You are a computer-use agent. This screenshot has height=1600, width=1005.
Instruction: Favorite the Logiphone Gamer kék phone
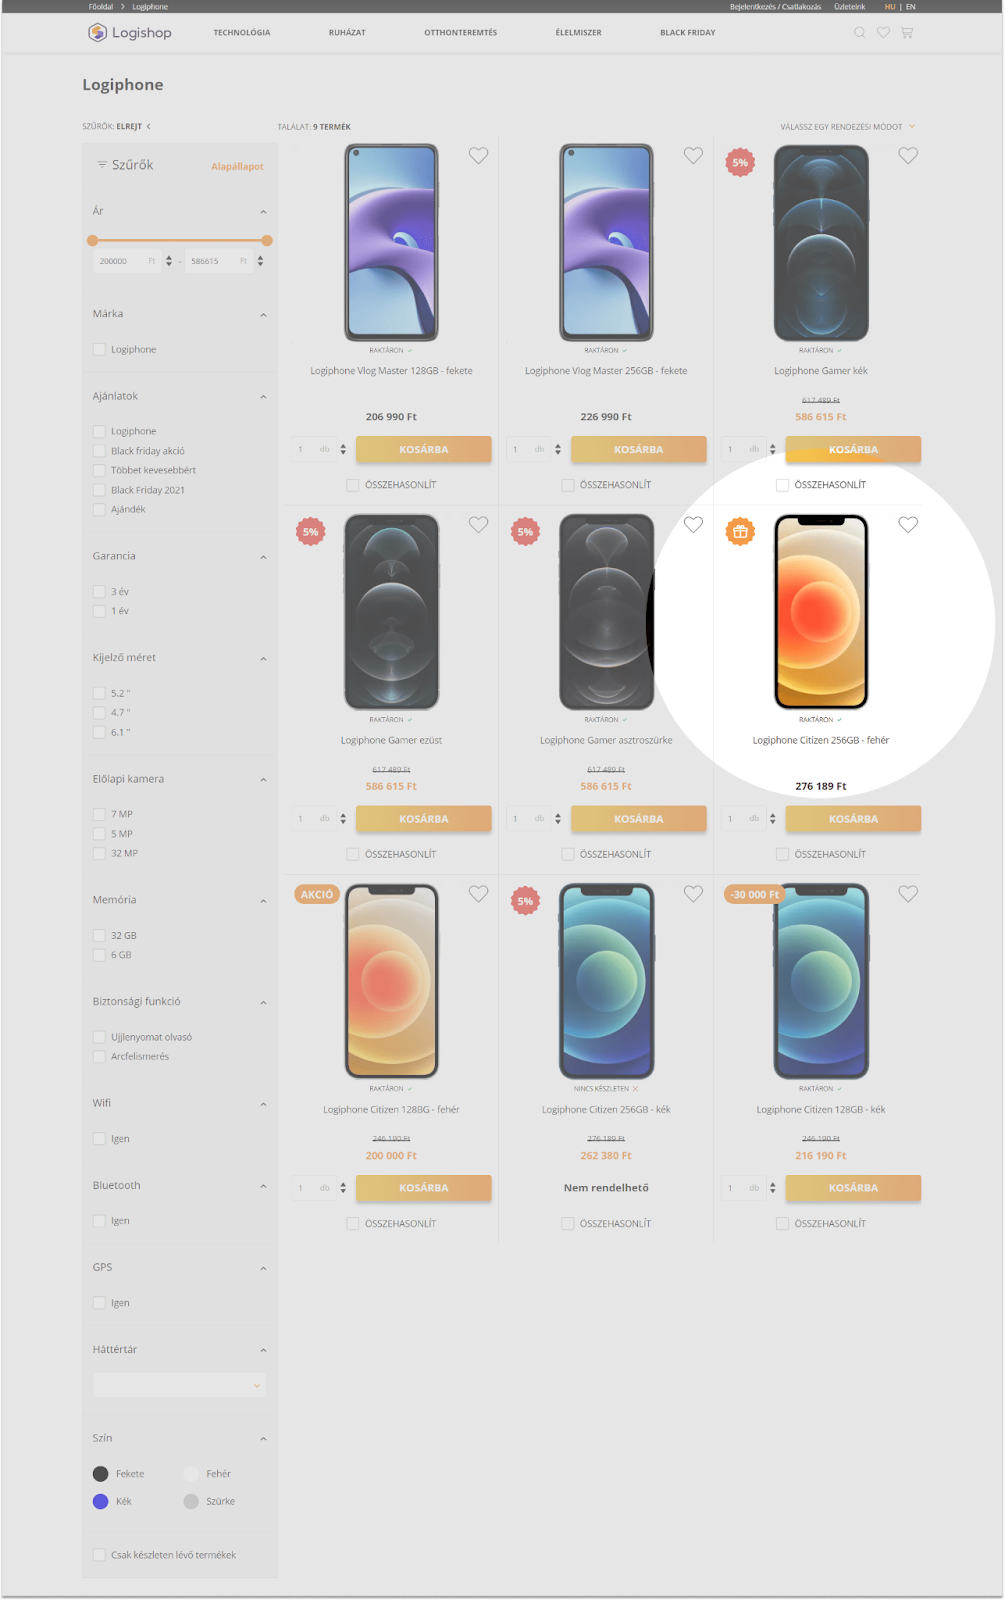tap(908, 156)
